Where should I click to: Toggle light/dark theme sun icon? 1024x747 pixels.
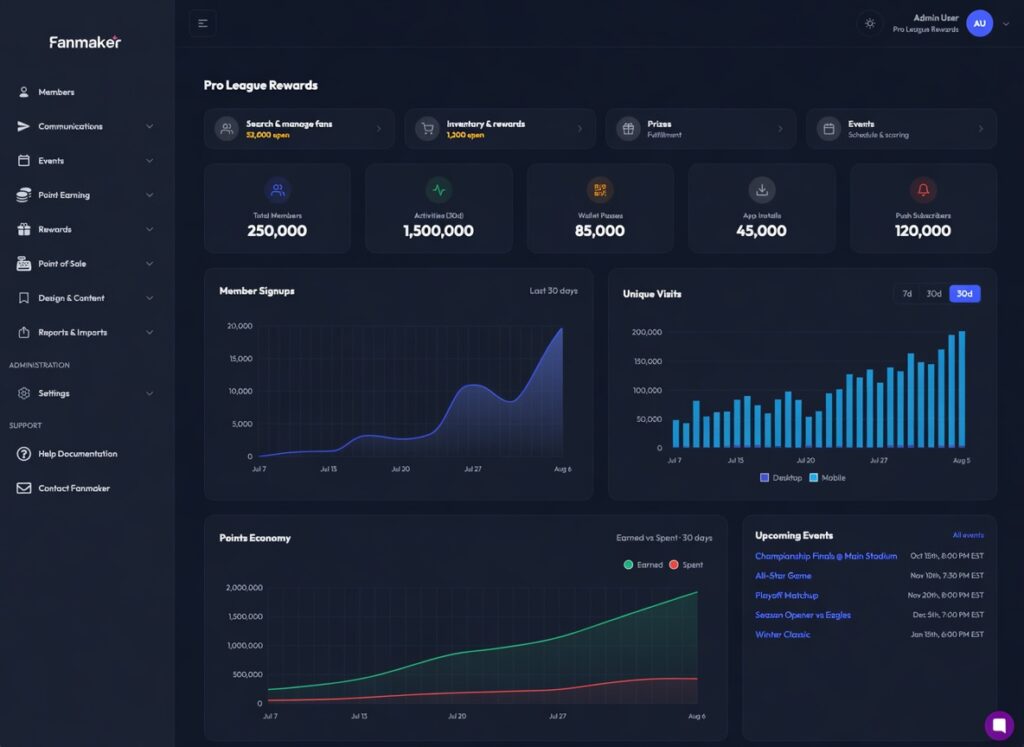coord(870,24)
